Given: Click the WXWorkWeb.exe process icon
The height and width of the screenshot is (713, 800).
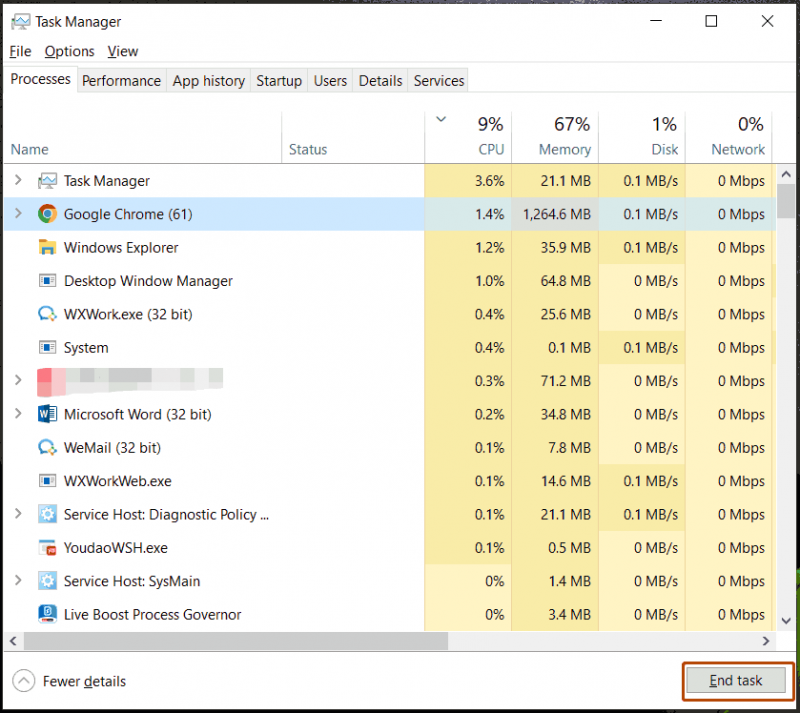Looking at the screenshot, I should pyautogui.click(x=47, y=481).
